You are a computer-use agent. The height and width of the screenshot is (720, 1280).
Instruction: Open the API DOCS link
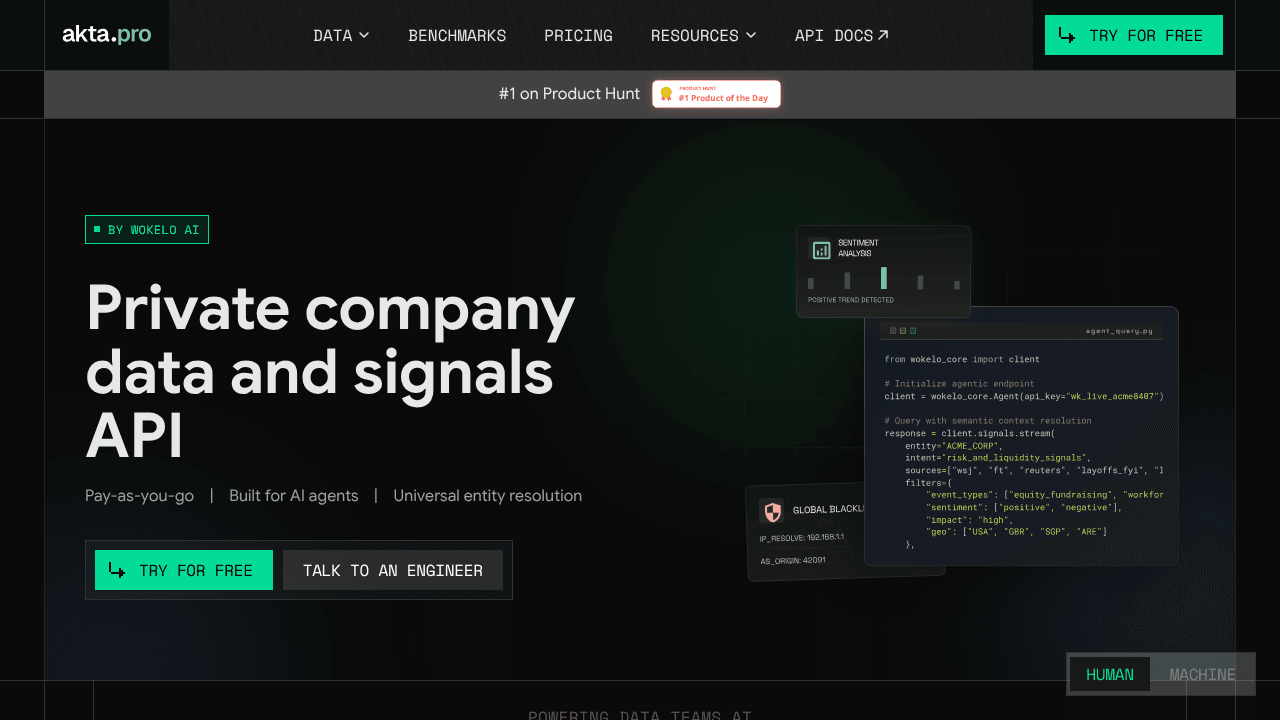(x=841, y=35)
